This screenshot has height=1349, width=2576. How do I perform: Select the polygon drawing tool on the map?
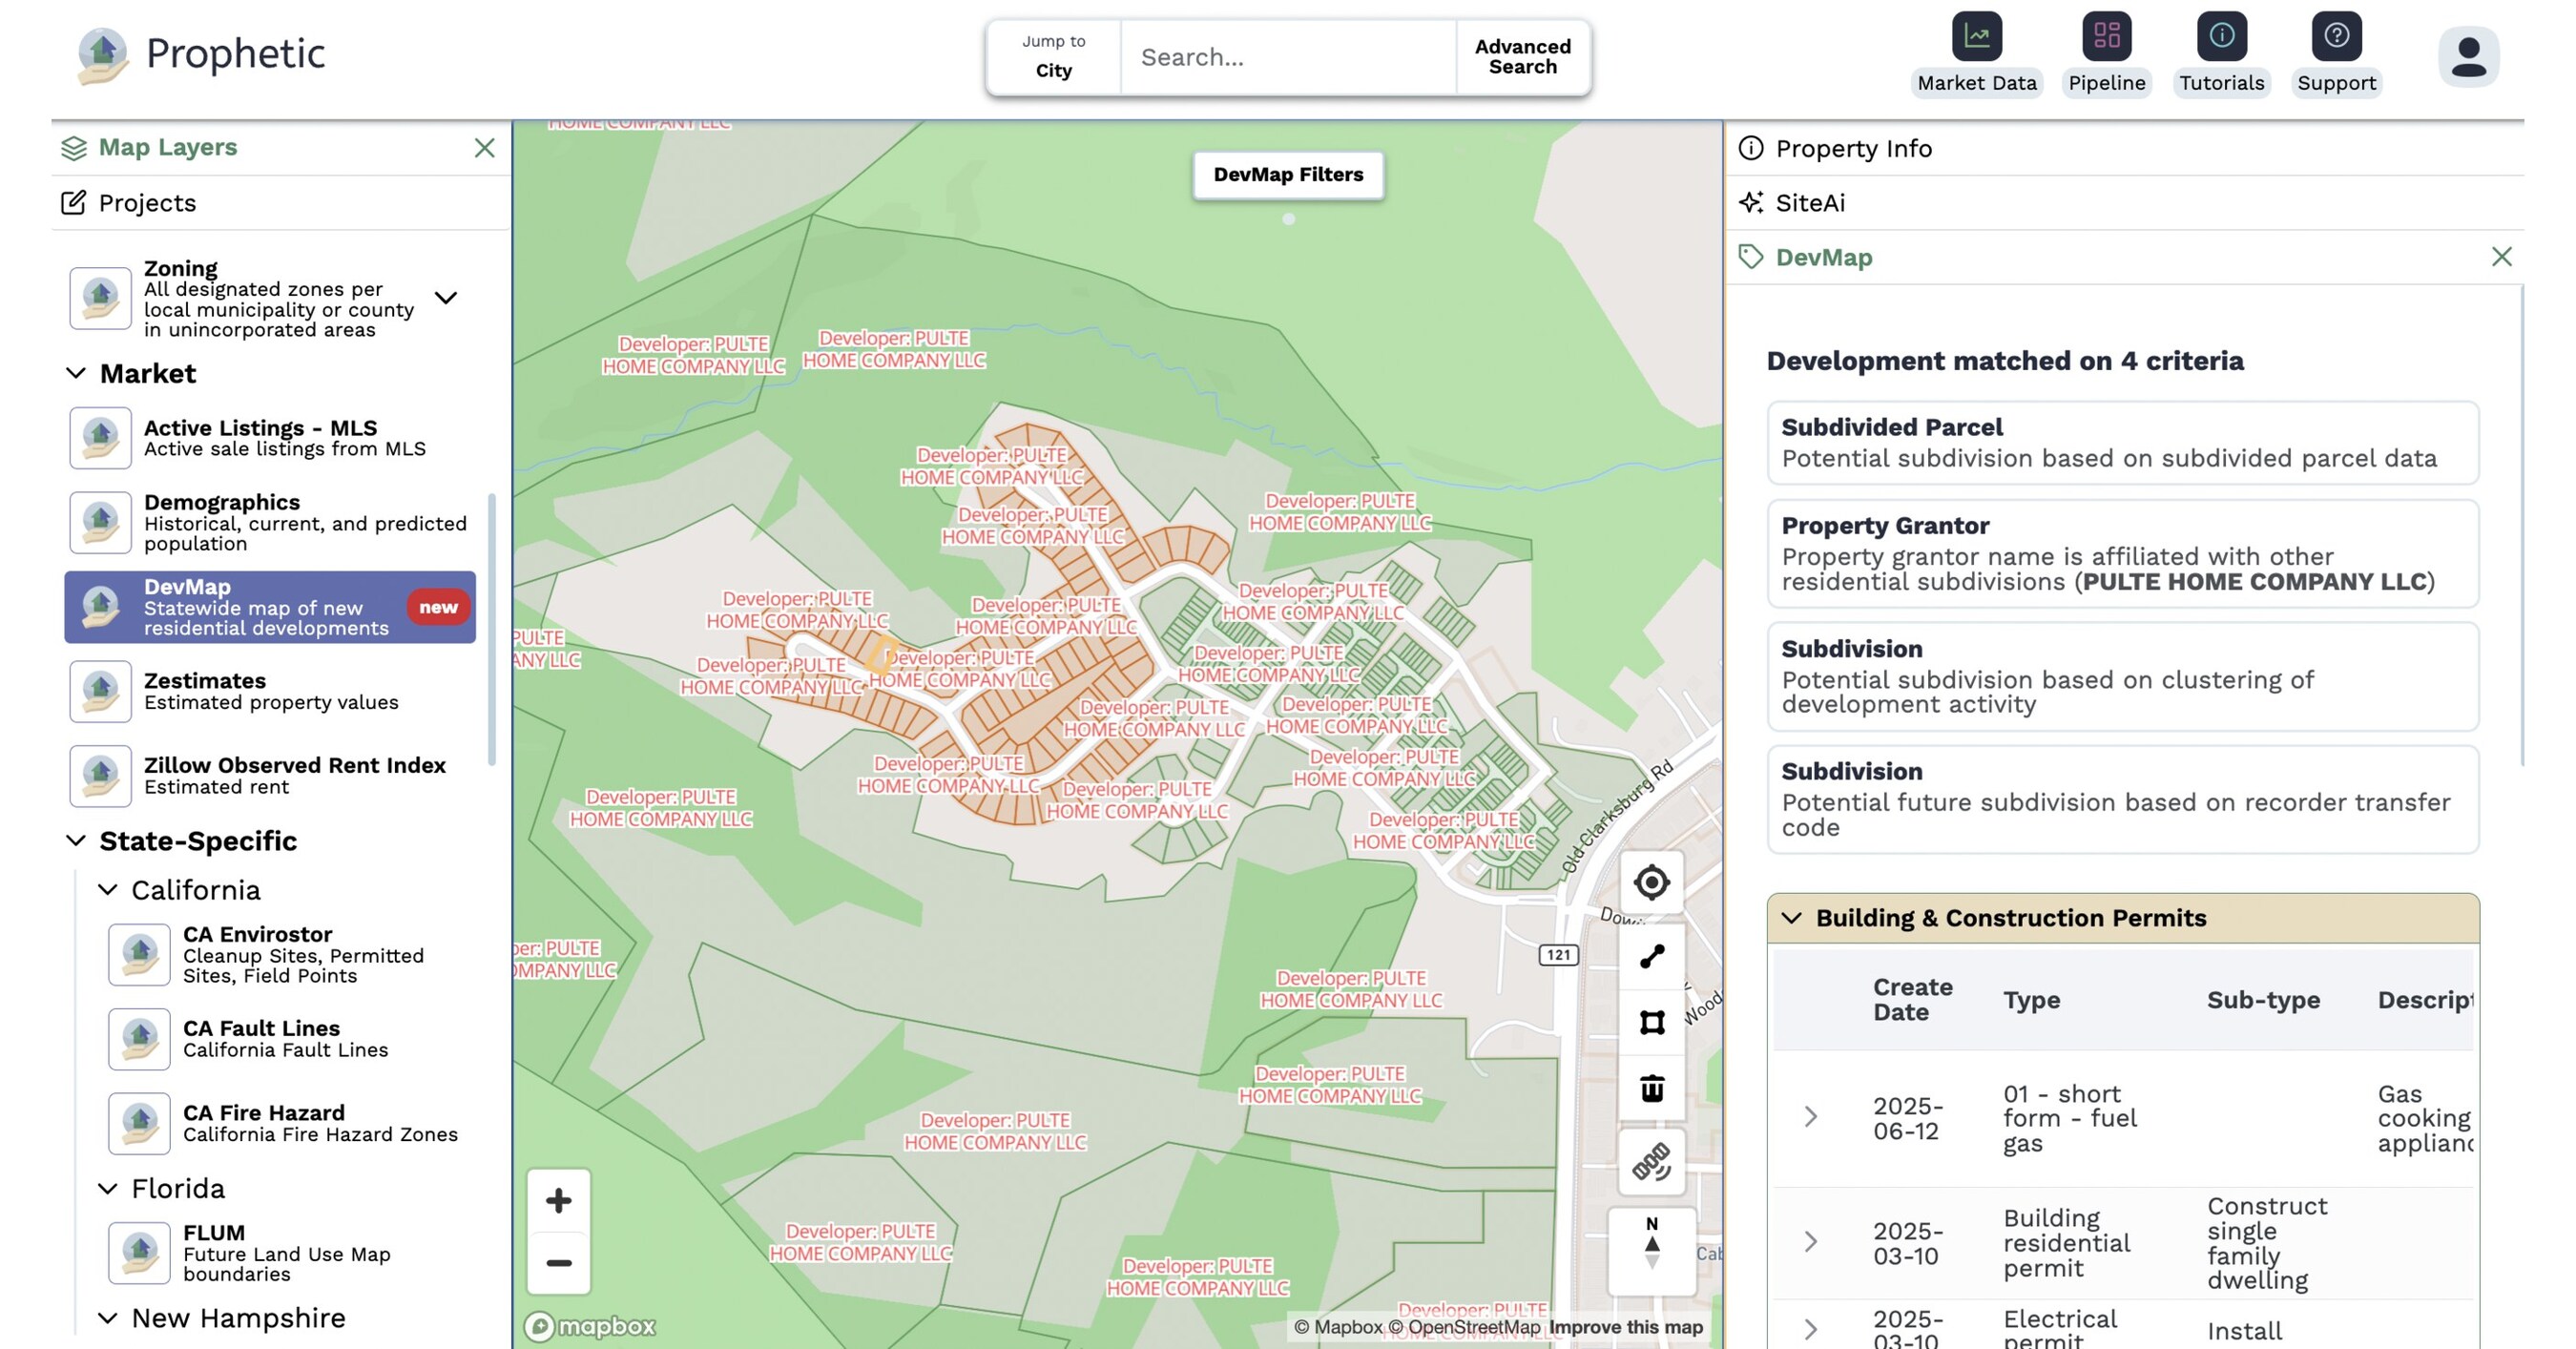click(x=1651, y=1022)
